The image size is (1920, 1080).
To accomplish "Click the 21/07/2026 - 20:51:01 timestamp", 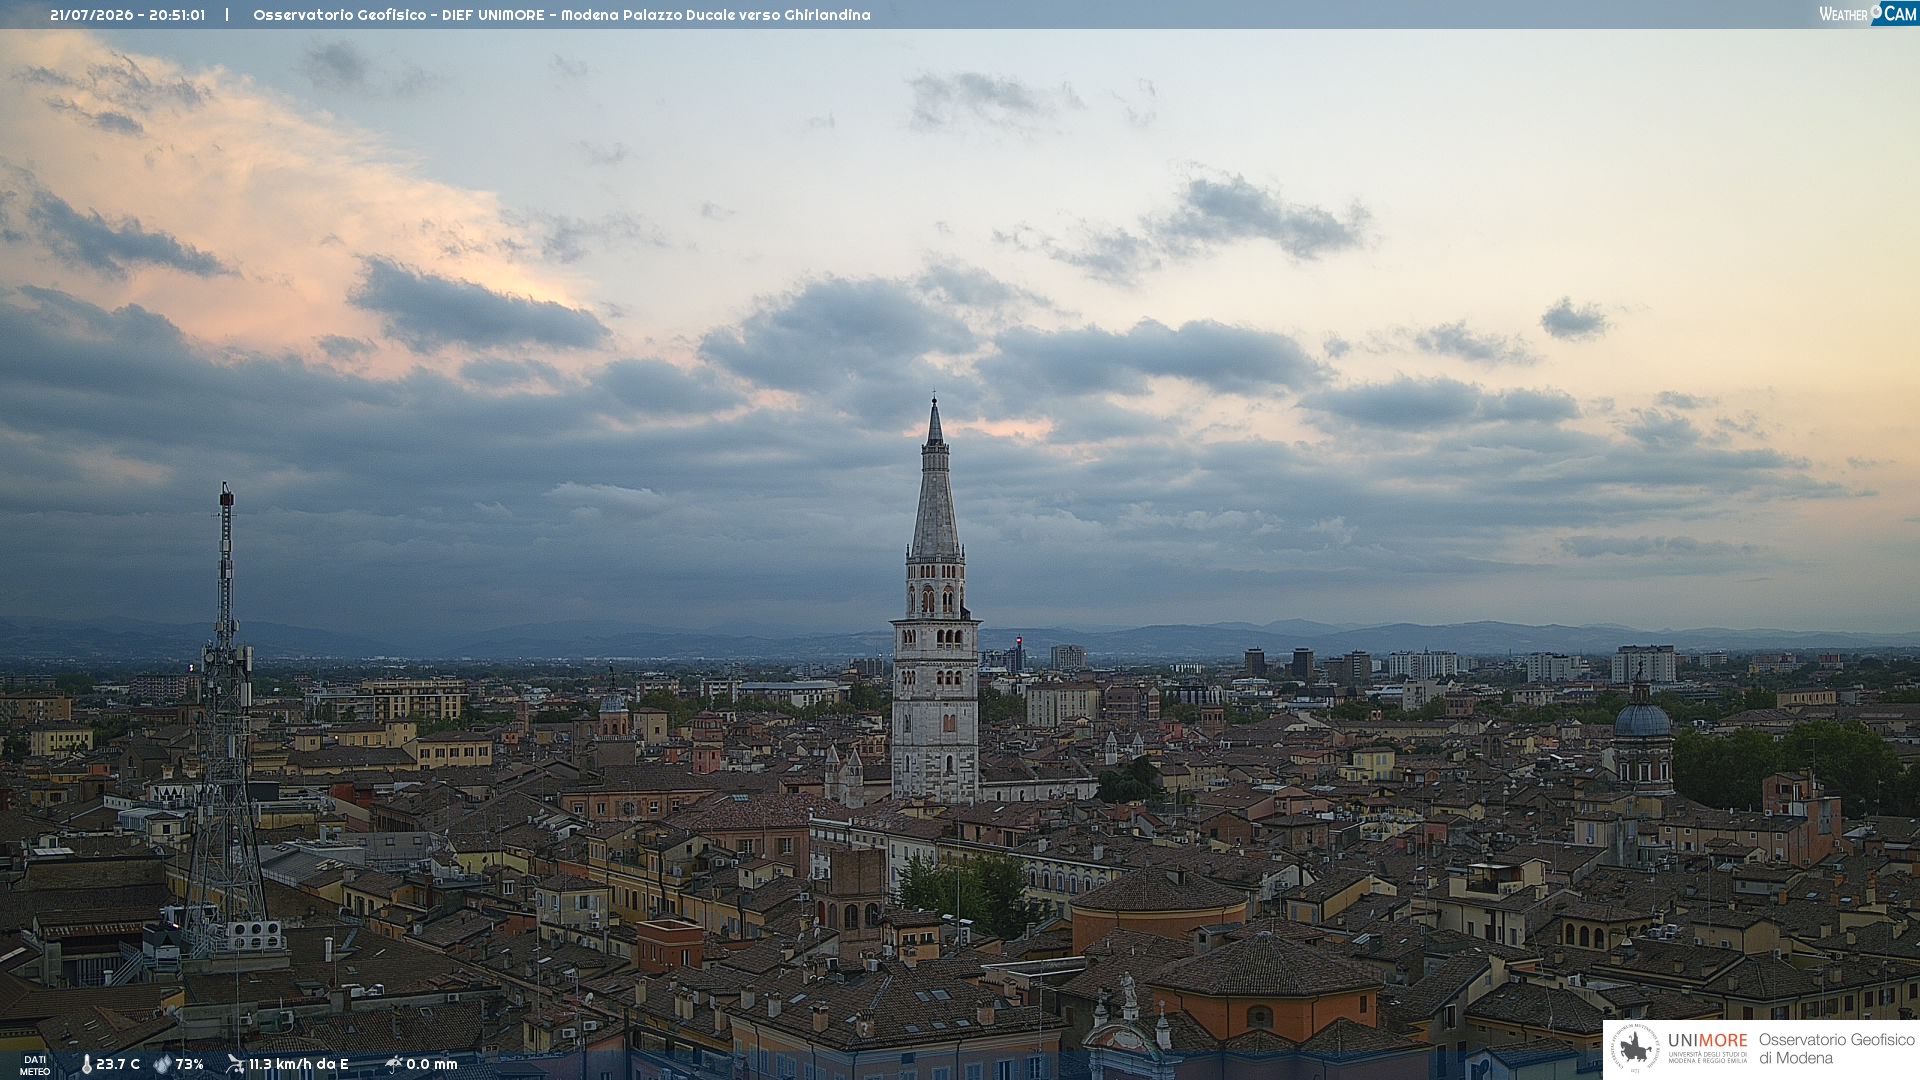I will pyautogui.click(x=127, y=15).
